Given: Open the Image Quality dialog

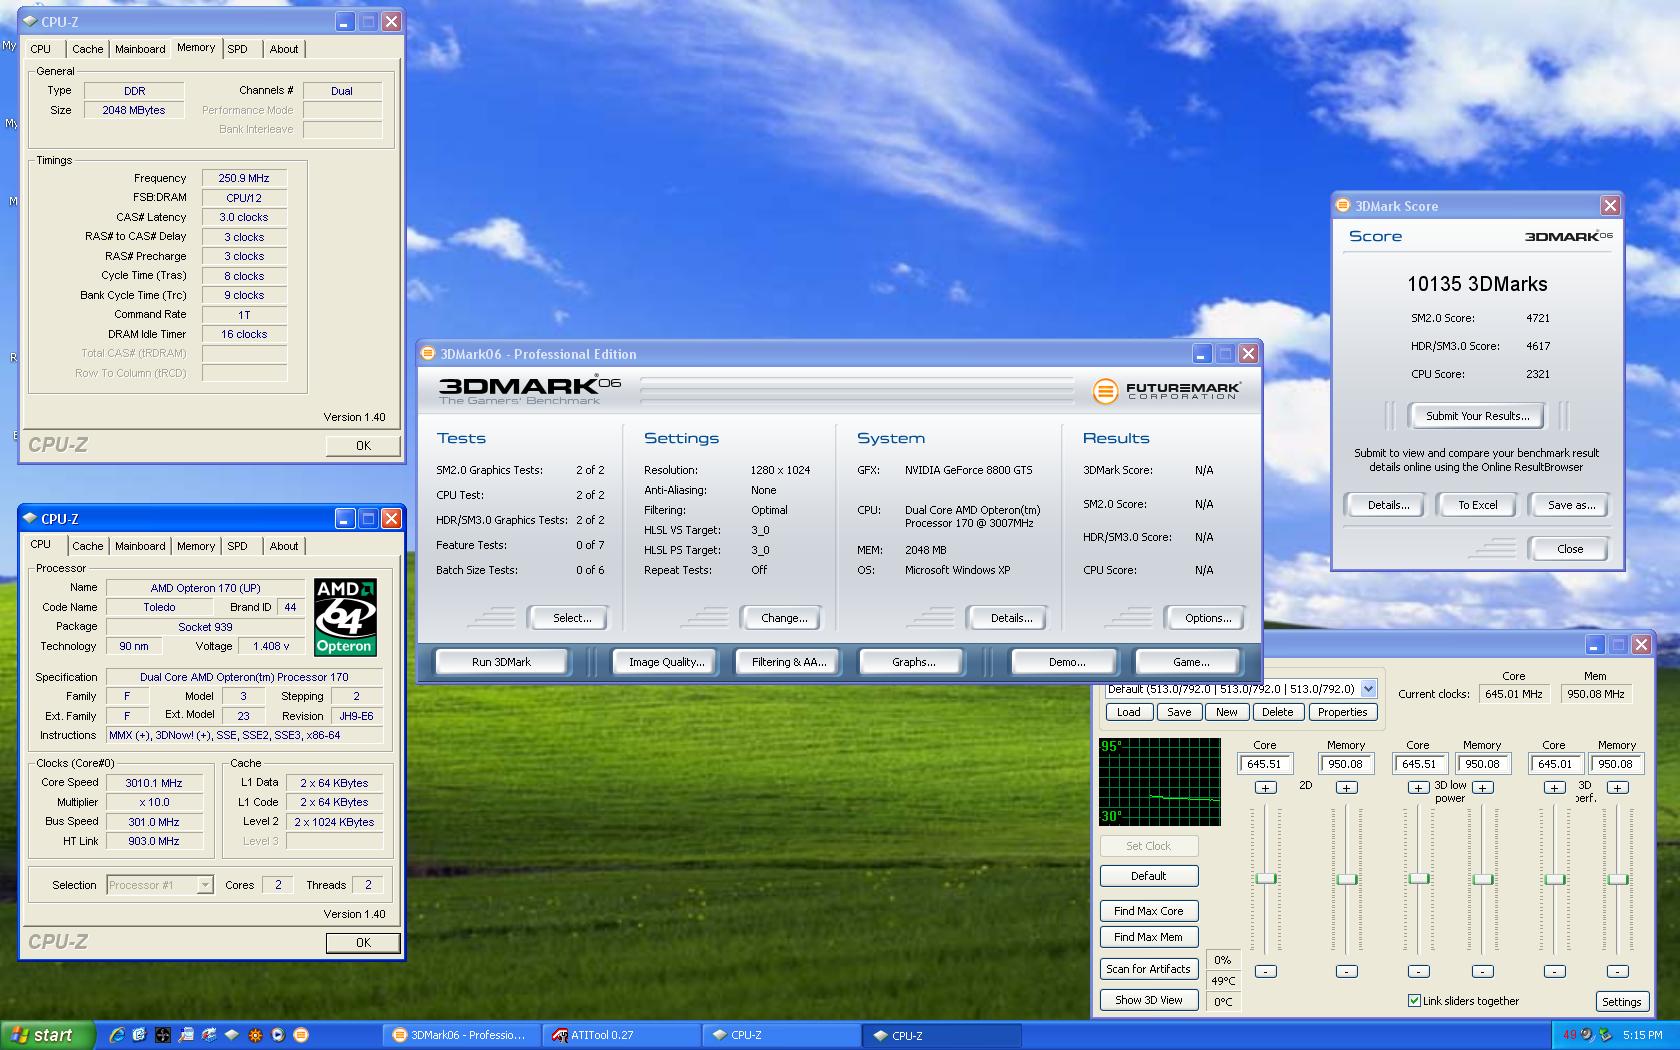Looking at the screenshot, I should pyautogui.click(x=666, y=662).
